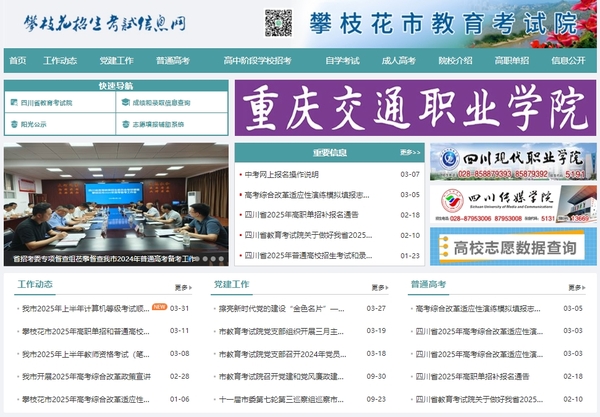The height and width of the screenshot is (417, 600).
Task: Click the 四川现代职业学院 logo emblem
Action: (x=449, y=159)
